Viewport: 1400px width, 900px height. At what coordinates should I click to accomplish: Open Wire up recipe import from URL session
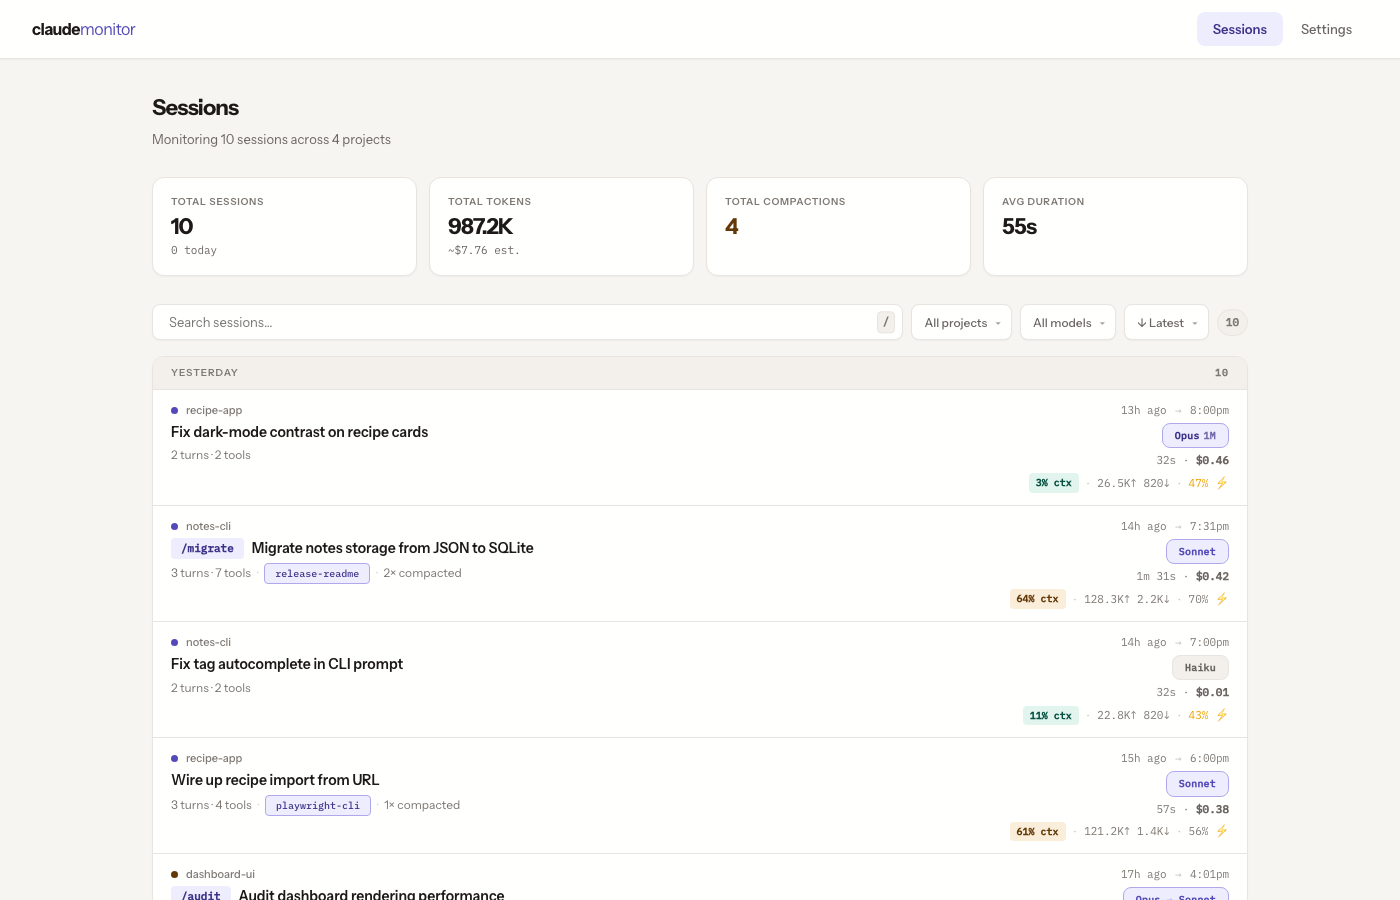(275, 780)
